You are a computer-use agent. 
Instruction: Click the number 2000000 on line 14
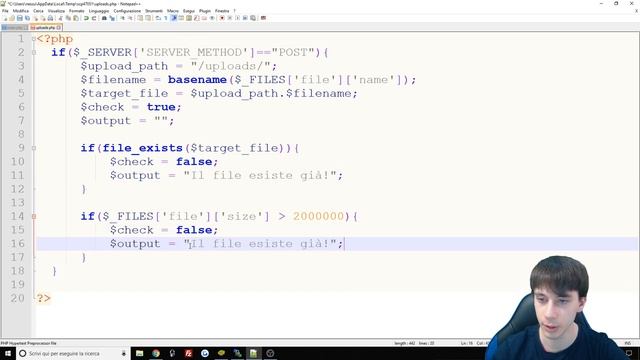point(318,216)
